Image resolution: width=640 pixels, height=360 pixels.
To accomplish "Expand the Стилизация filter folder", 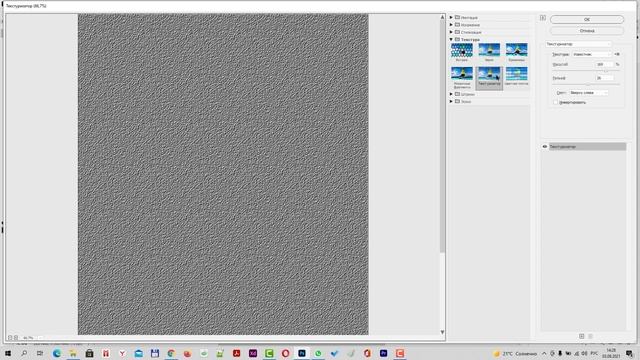I will 451,32.
